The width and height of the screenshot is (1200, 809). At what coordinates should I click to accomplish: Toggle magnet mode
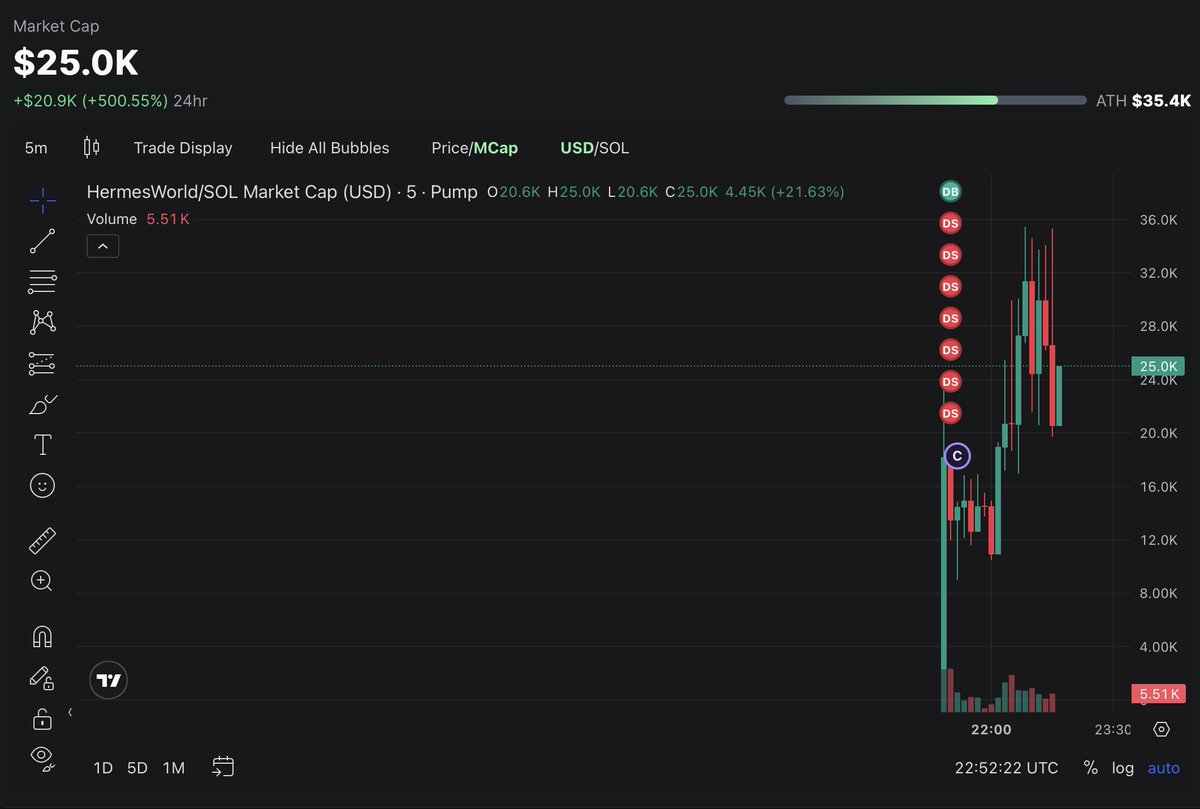click(42, 637)
